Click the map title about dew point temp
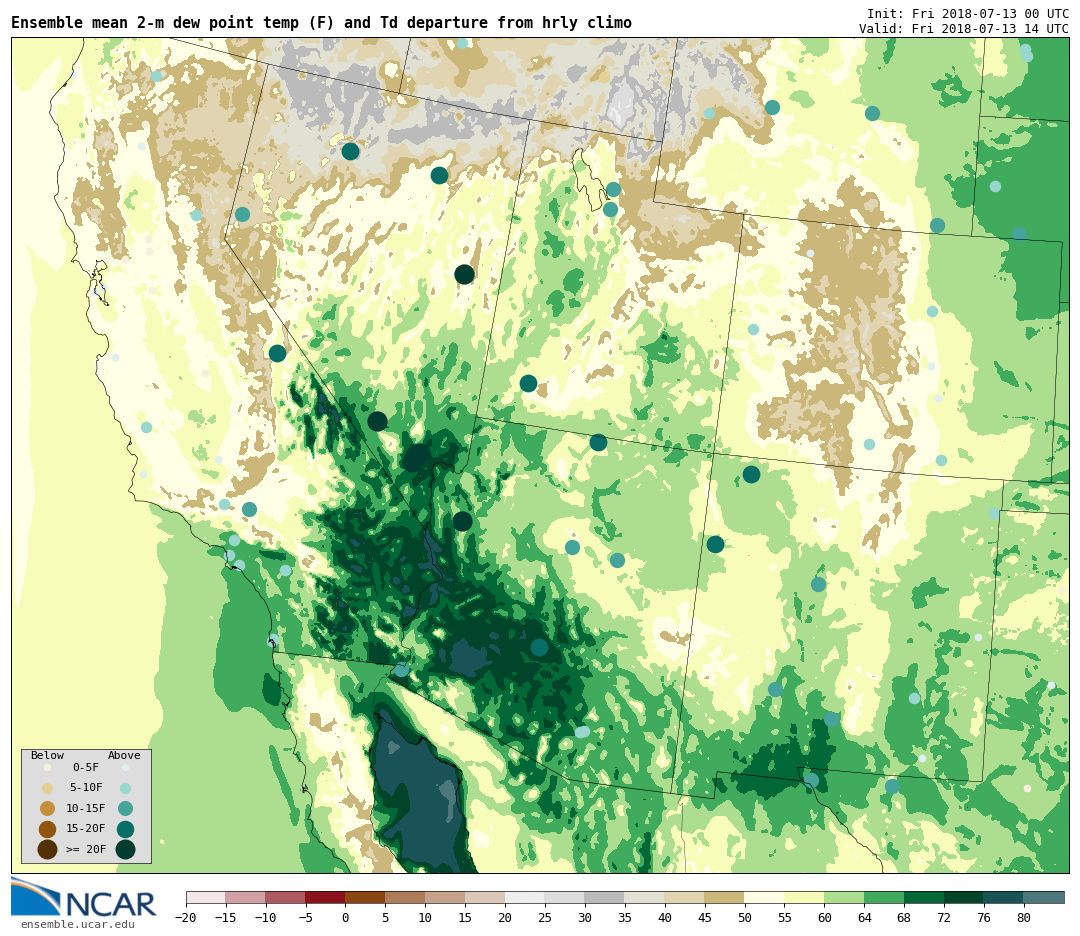The image size is (1080, 936). click(322, 23)
